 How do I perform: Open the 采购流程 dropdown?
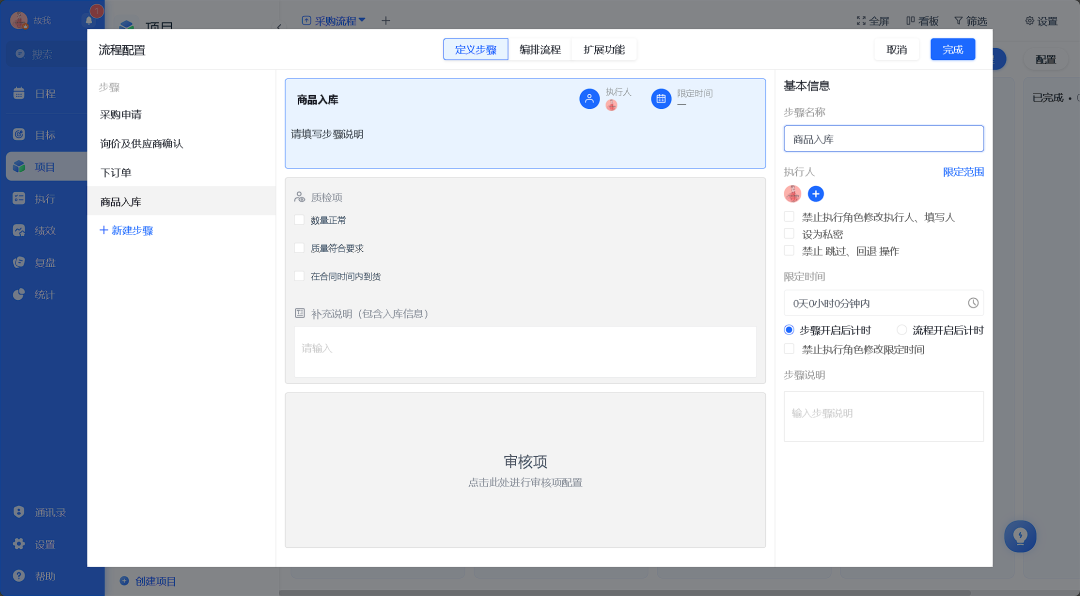pos(337,19)
